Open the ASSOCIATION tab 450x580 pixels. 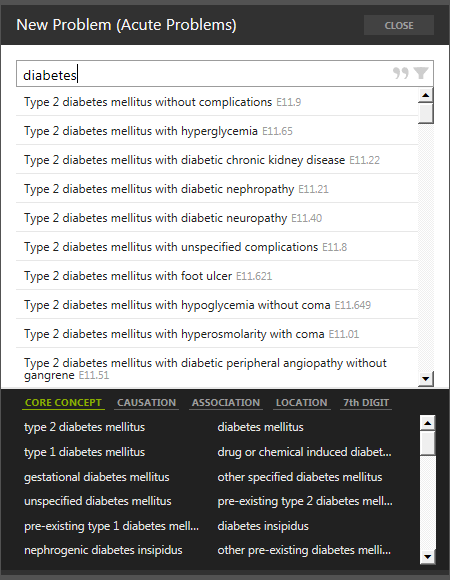coord(226,402)
